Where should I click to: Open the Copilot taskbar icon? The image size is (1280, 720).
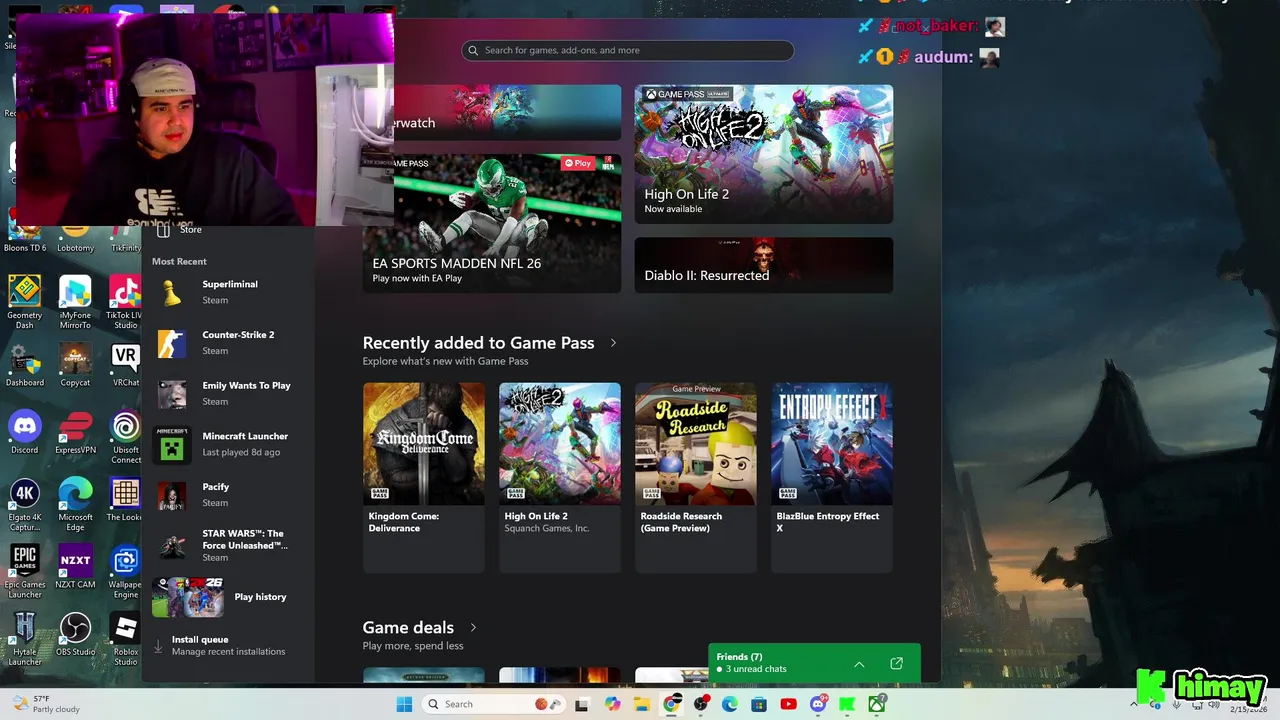point(613,704)
